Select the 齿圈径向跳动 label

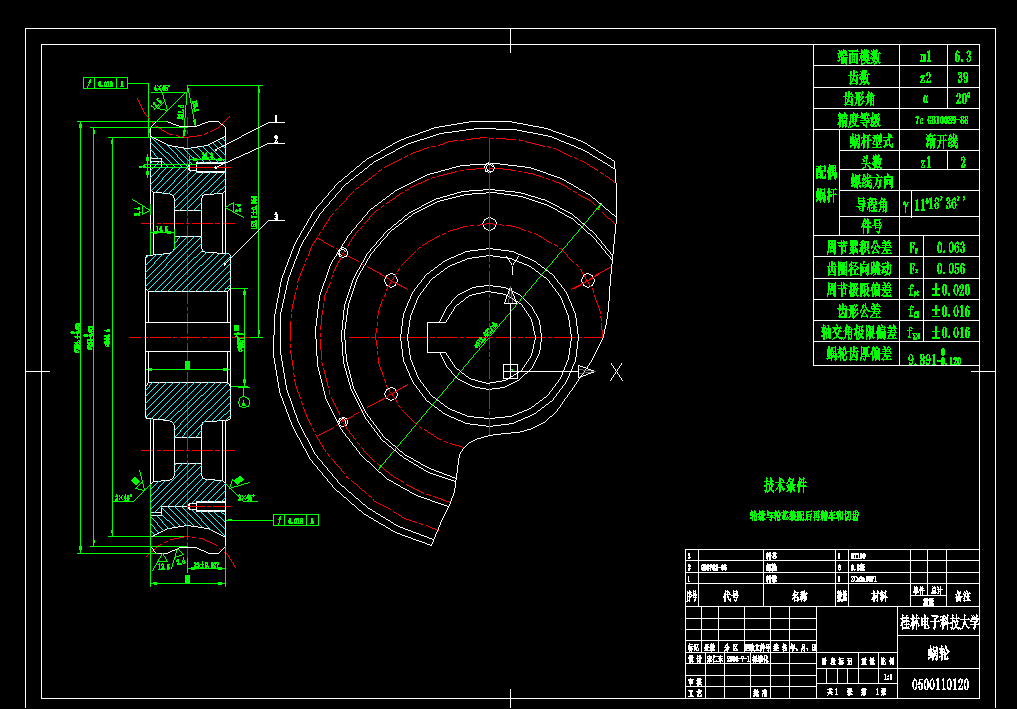point(859,269)
